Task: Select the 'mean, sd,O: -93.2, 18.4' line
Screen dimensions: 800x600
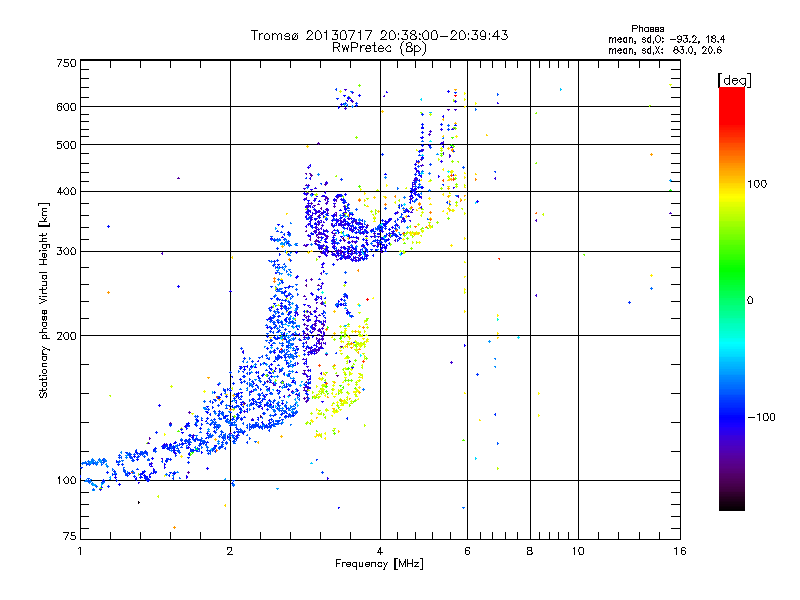Action: [666, 39]
